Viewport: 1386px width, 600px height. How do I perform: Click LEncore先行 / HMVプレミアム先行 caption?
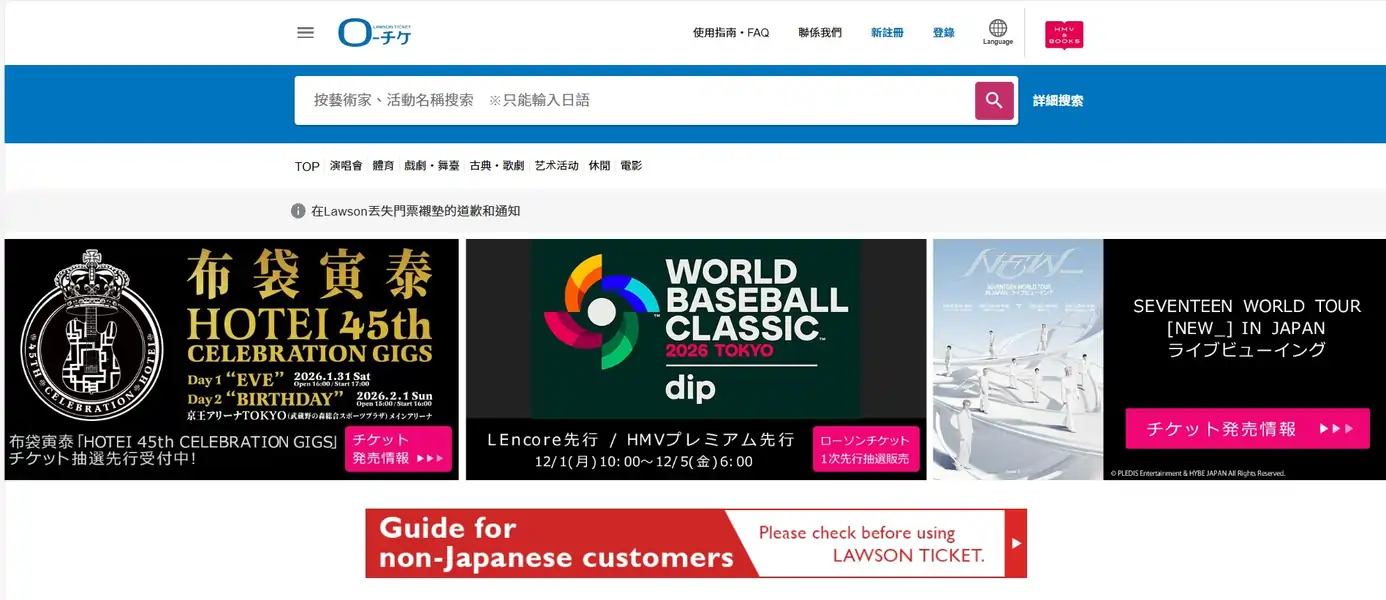pos(640,439)
